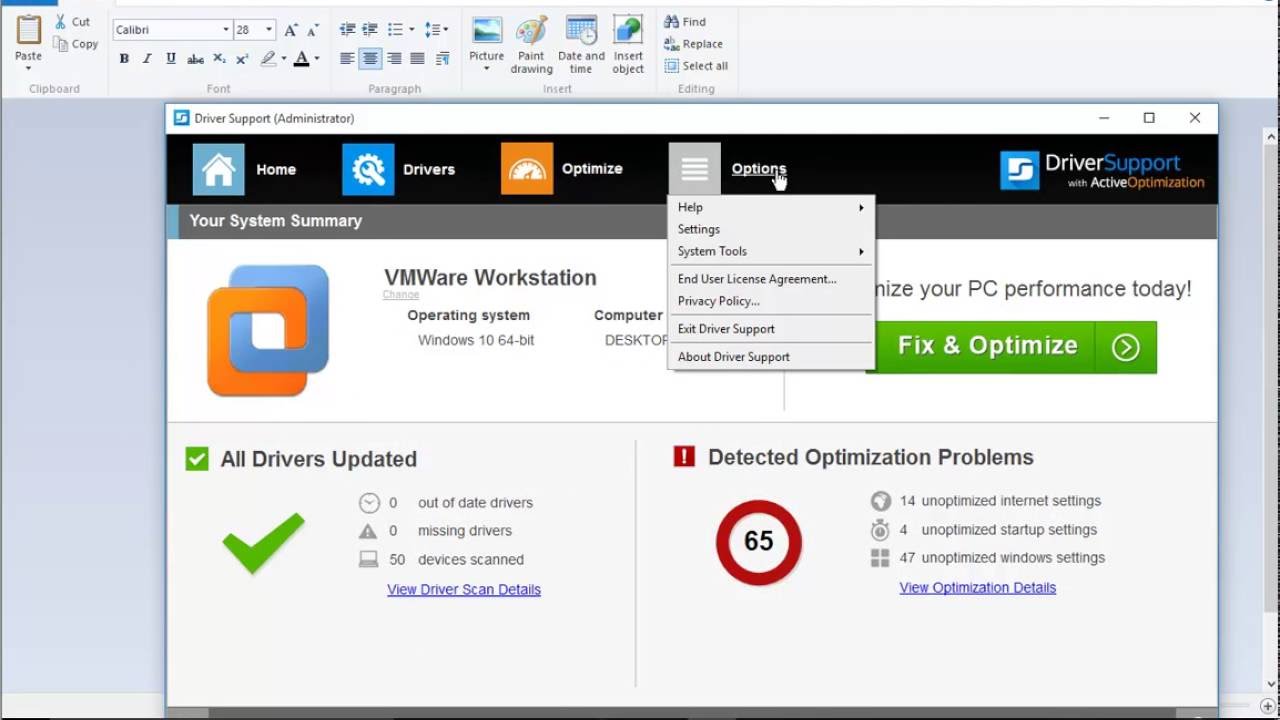Open View Optimization Details link
This screenshot has height=720, width=1280.
pyautogui.click(x=977, y=587)
